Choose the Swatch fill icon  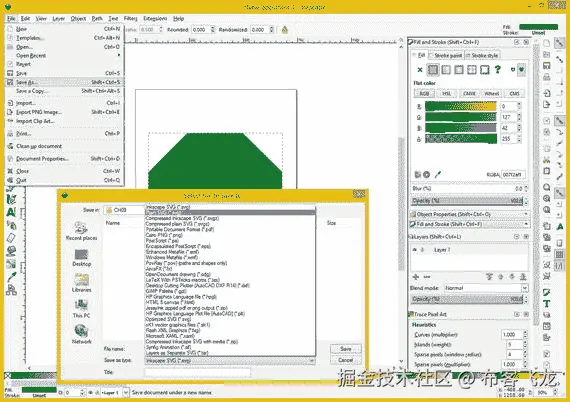485,69
